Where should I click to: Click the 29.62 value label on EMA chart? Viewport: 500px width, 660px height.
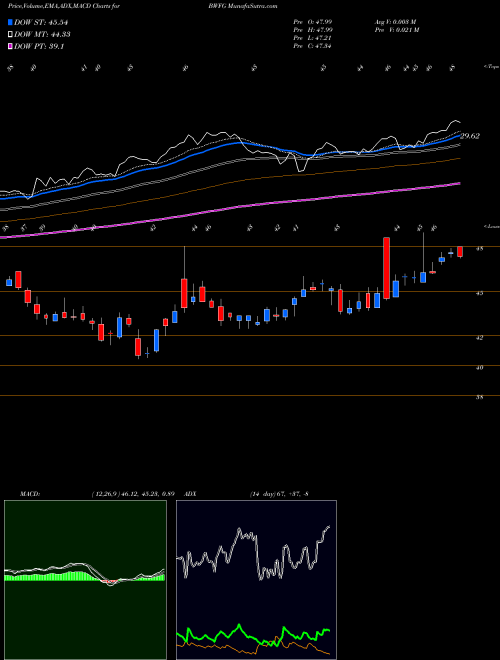point(470,136)
